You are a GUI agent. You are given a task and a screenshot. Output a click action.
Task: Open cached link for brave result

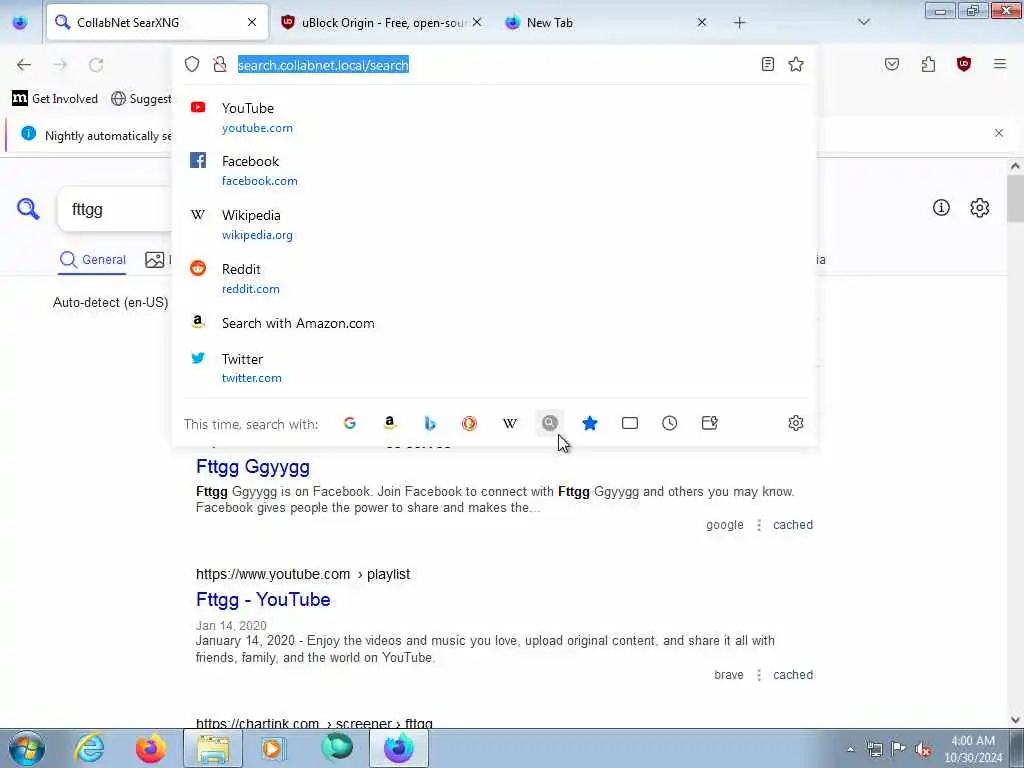pos(793,675)
